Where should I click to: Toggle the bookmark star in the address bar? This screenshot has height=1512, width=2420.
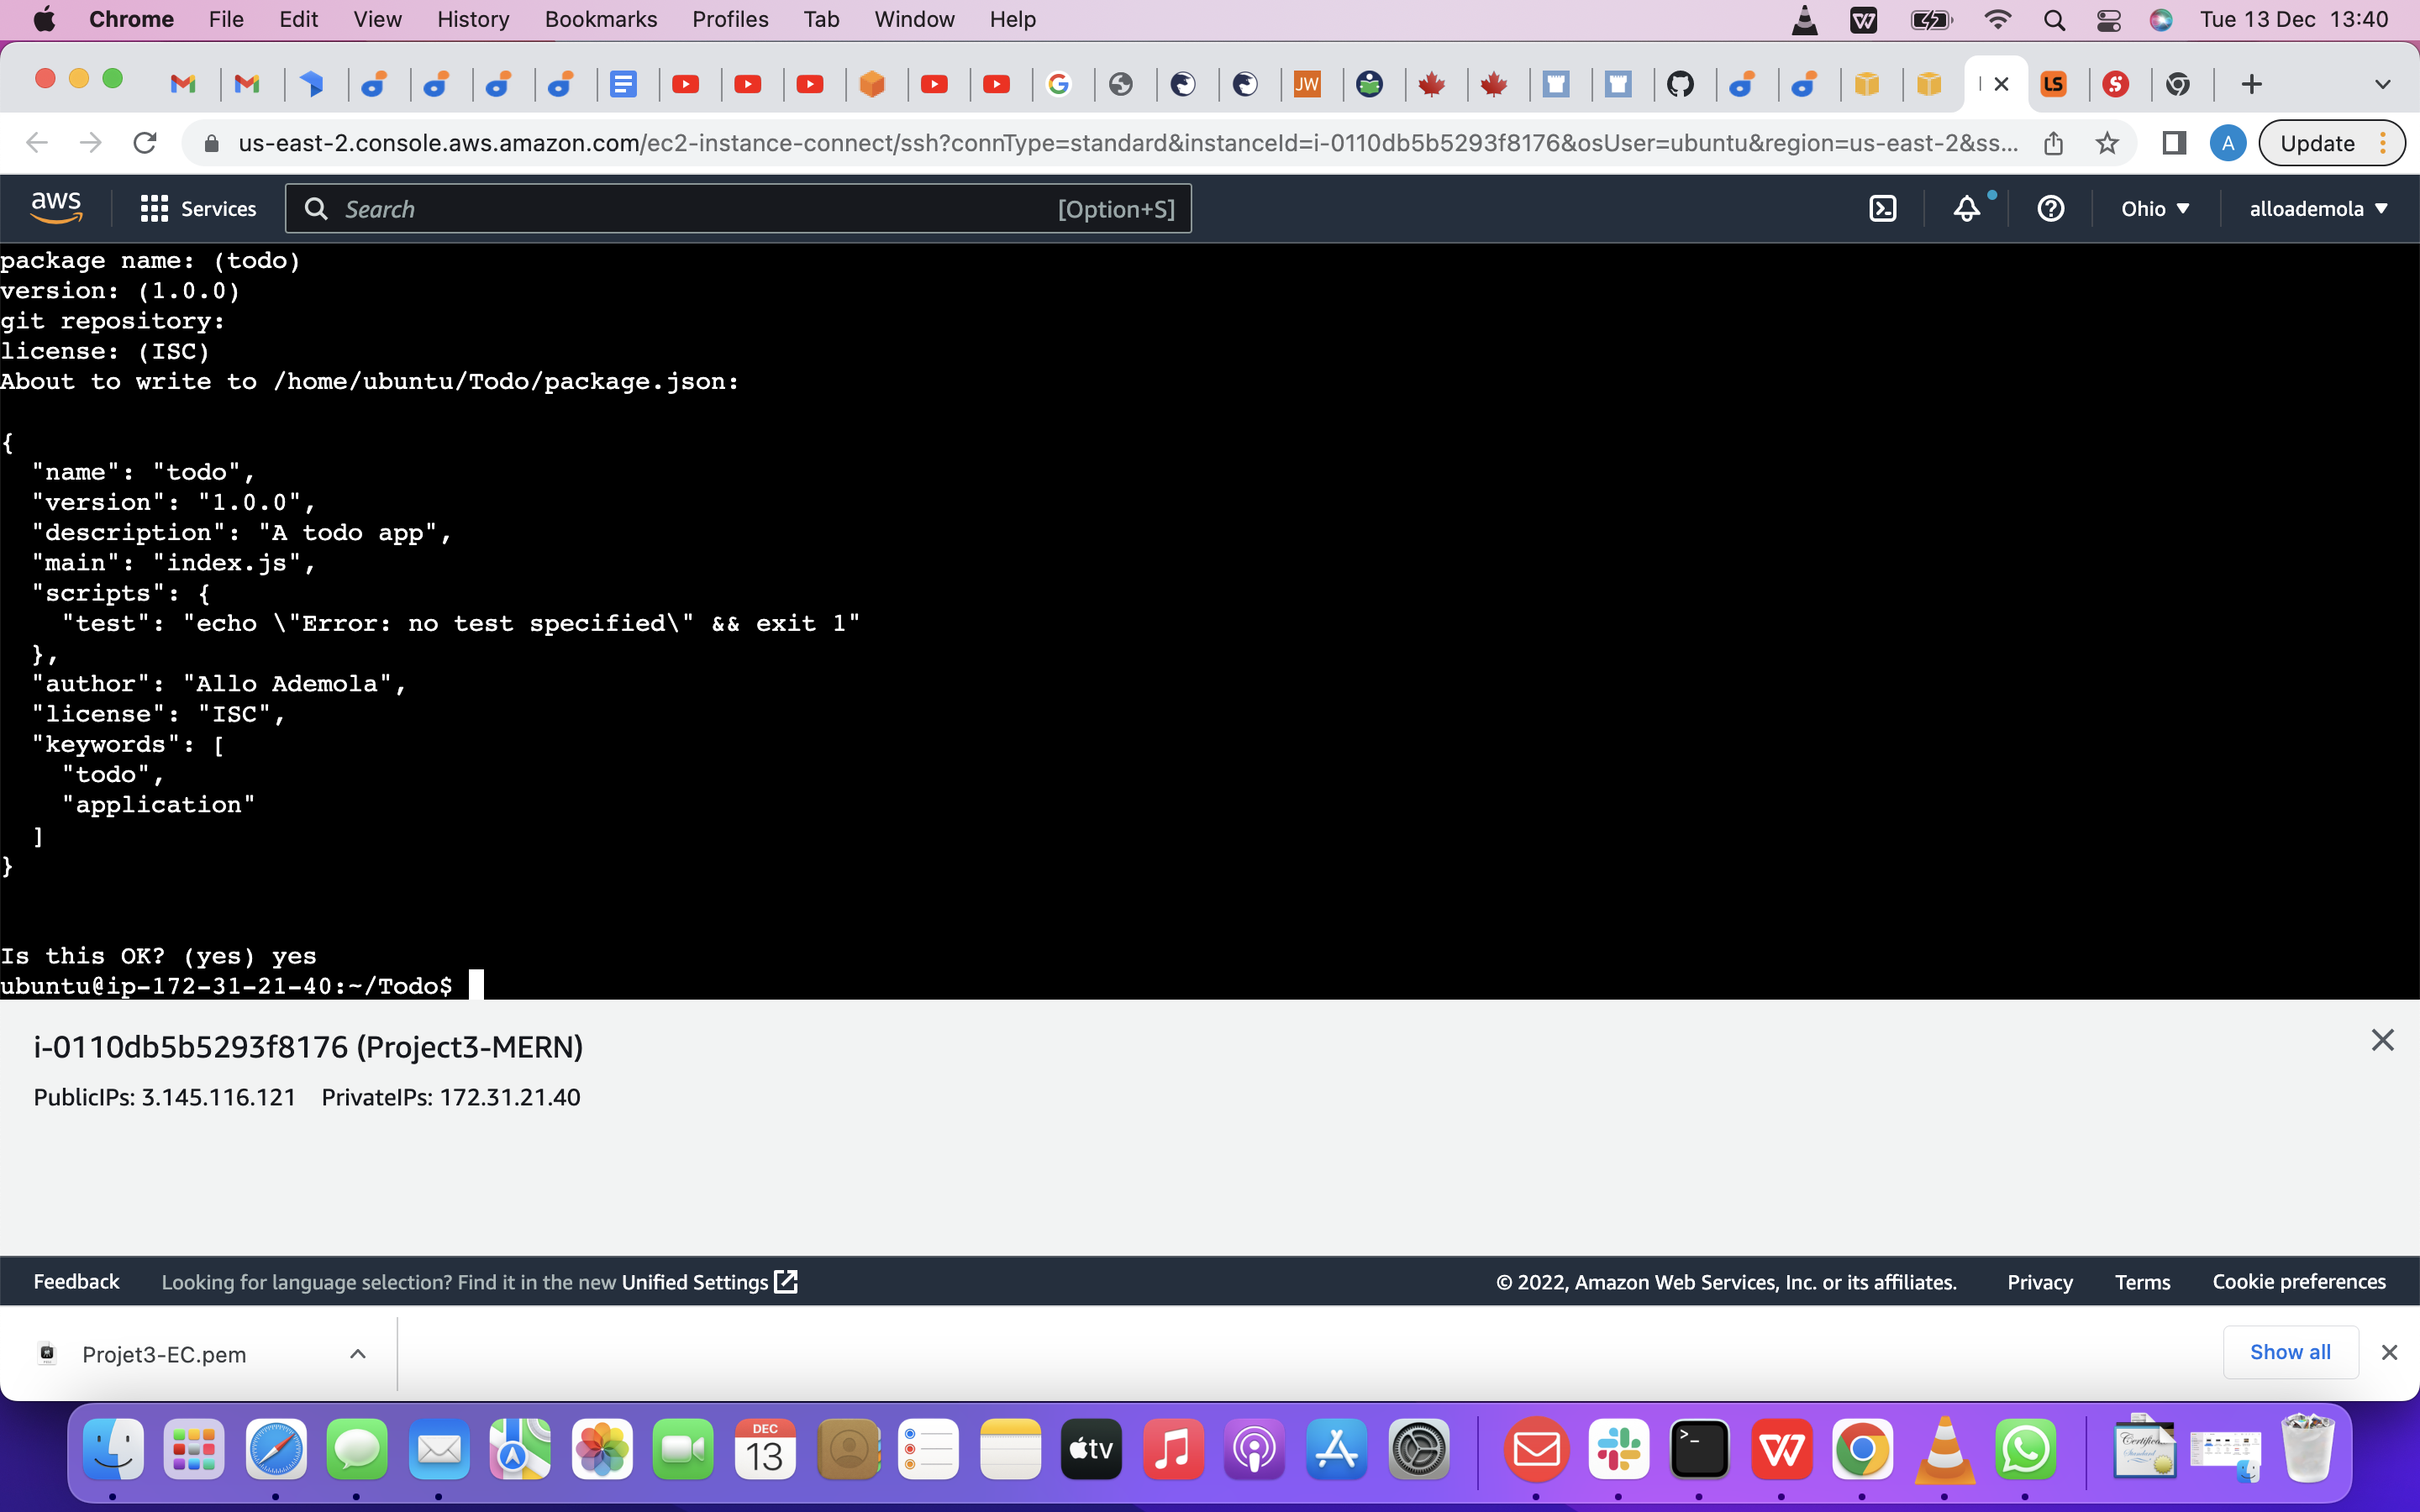pyautogui.click(x=2107, y=143)
